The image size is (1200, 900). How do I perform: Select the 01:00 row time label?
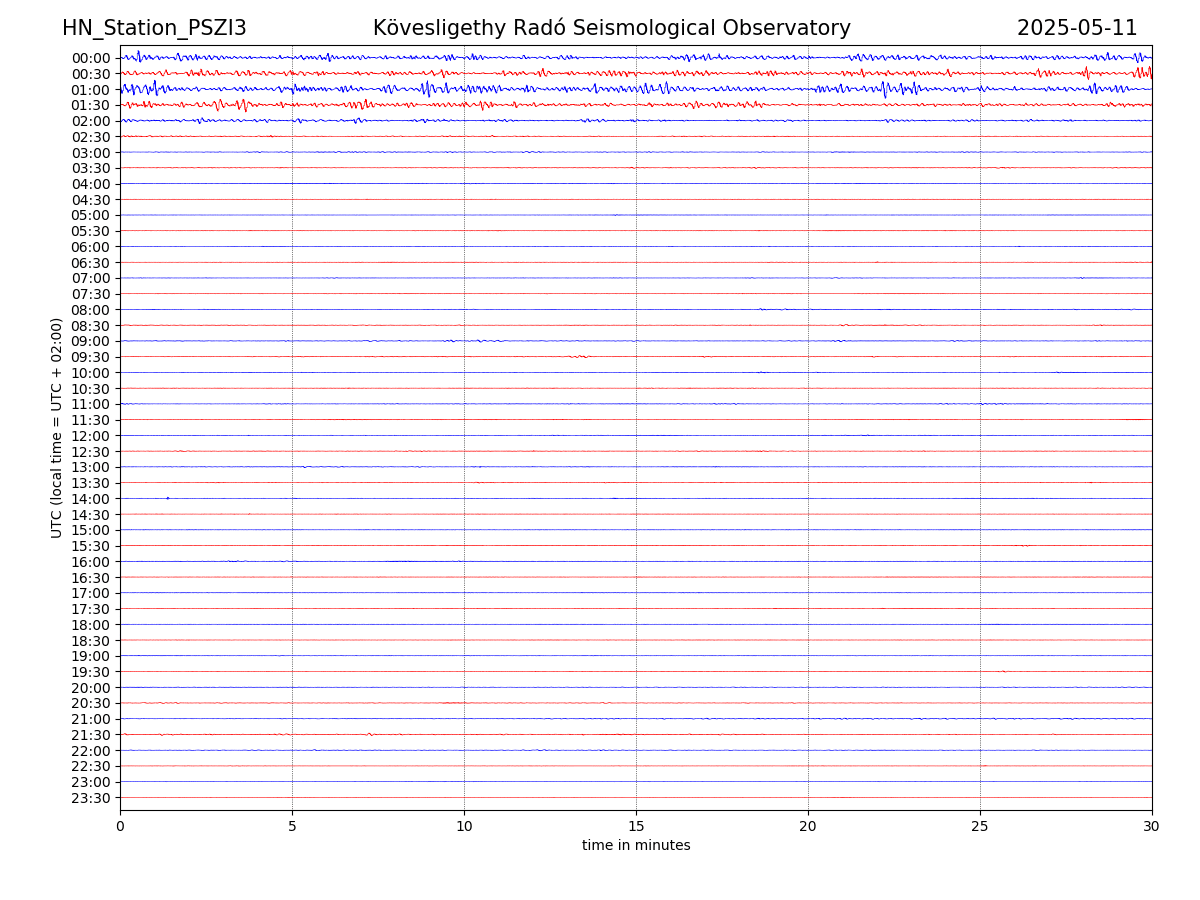point(91,90)
